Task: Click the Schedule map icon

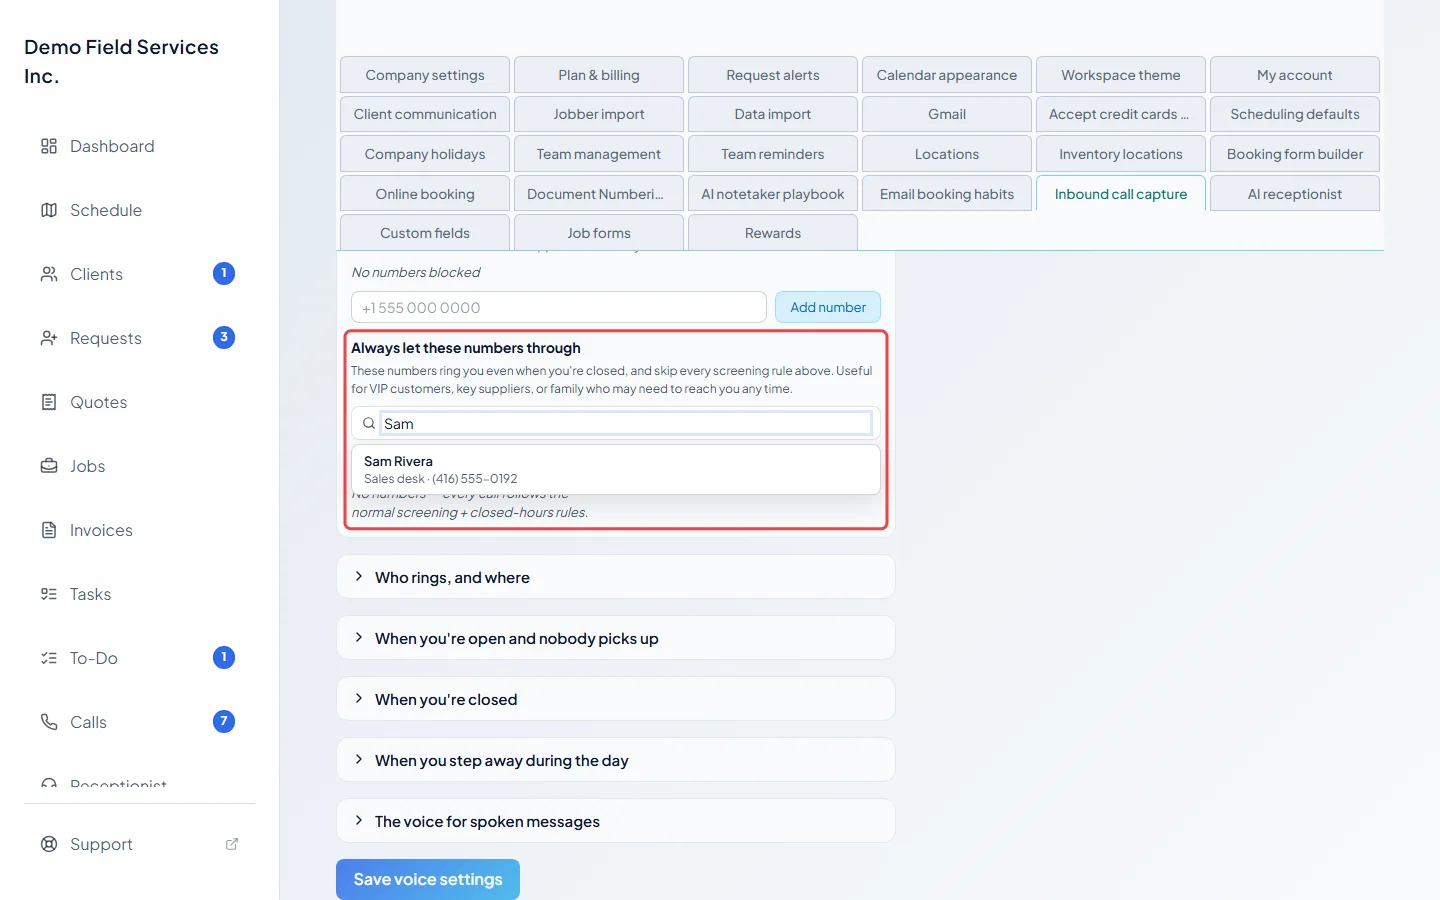Action: (x=49, y=210)
